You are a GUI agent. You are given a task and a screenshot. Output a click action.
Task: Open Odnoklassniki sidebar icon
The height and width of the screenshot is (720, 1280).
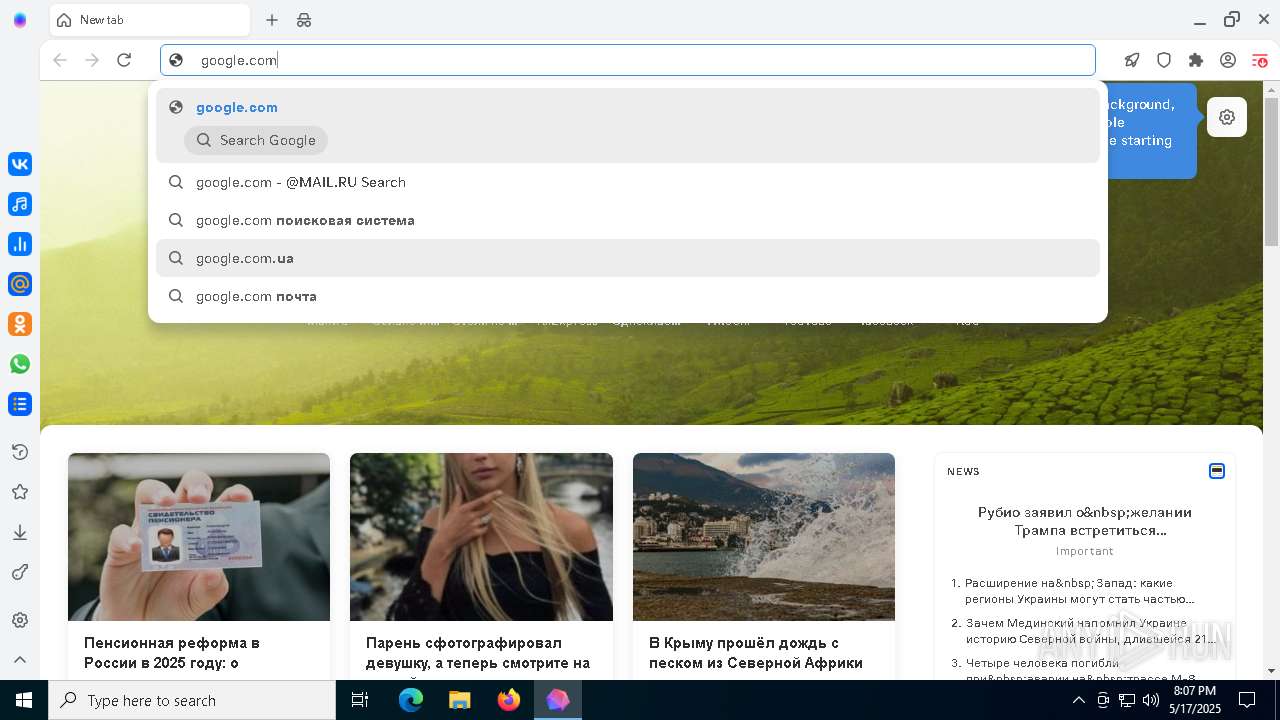pyautogui.click(x=20, y=324)
